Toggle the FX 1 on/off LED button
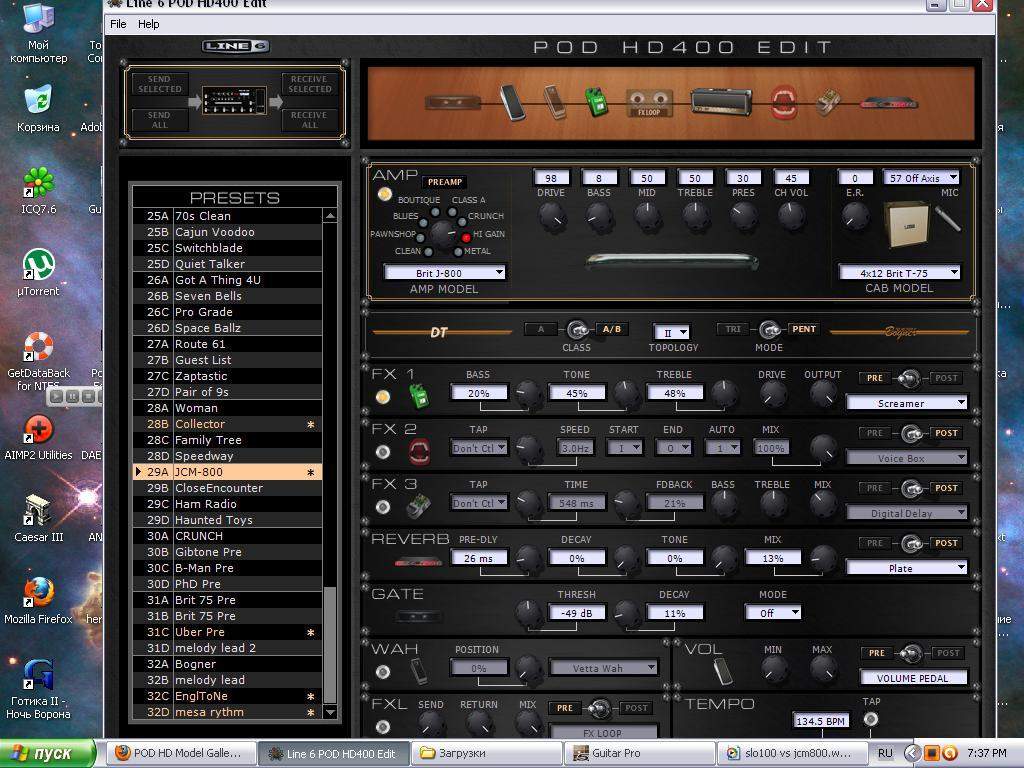1024x768 pixels. click(x=383, y=398)
